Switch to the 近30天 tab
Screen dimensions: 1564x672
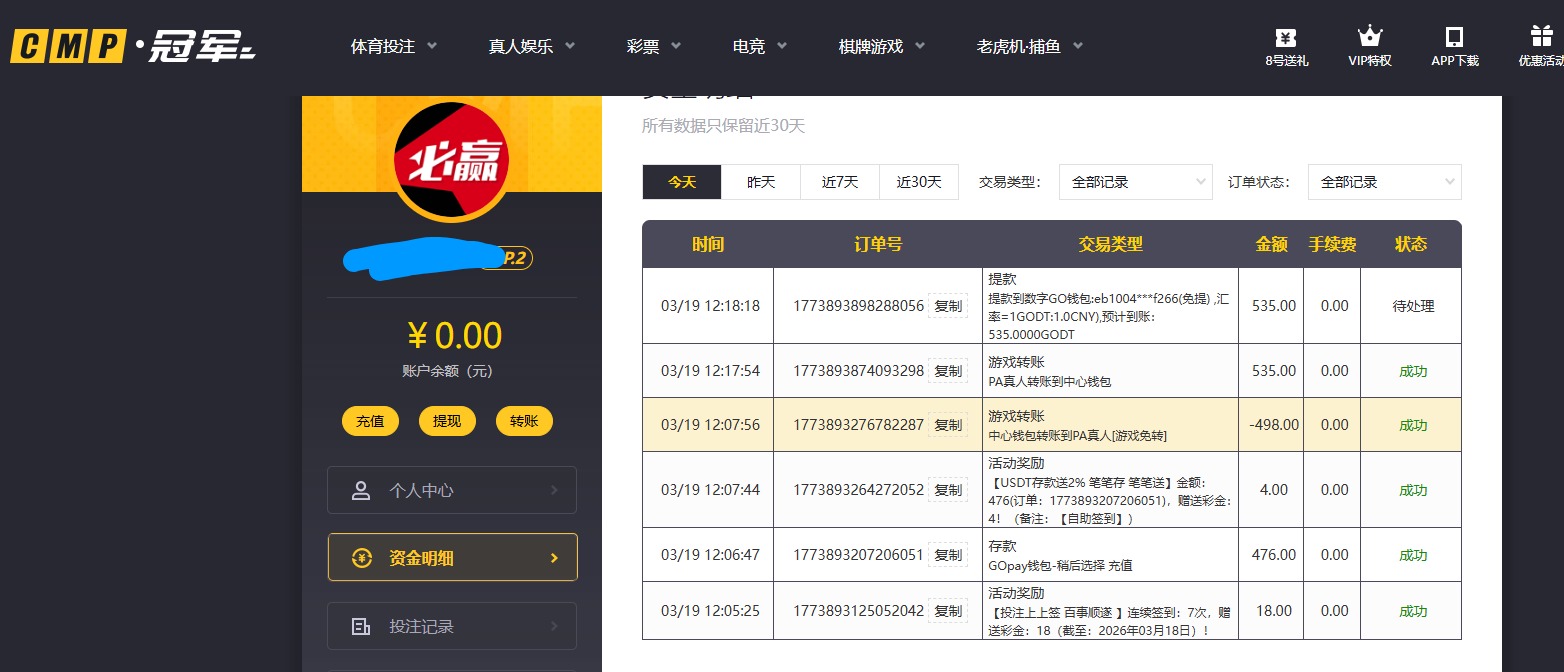tap(918, 182)
